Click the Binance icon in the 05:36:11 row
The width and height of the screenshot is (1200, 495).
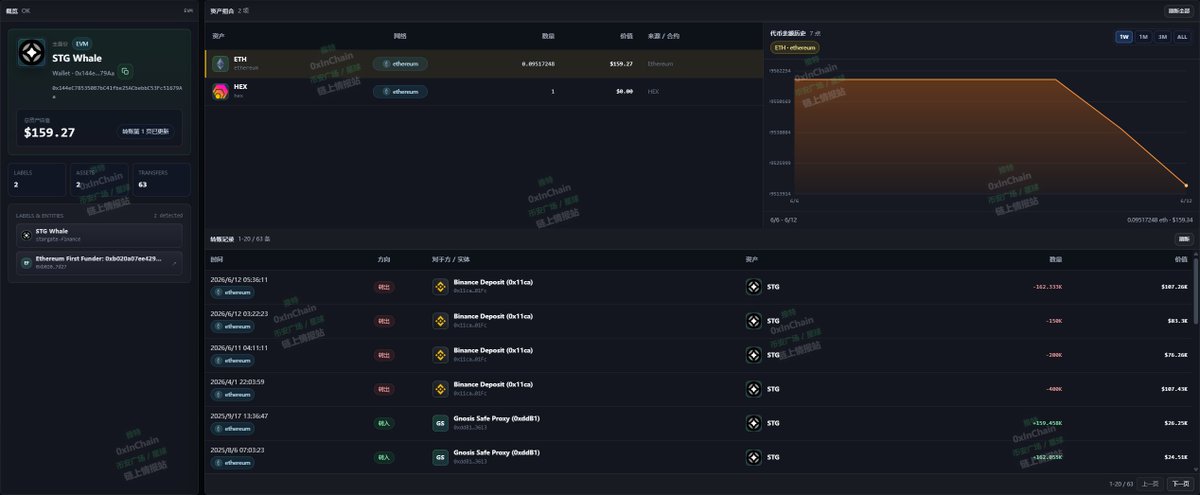click(439, 286)
